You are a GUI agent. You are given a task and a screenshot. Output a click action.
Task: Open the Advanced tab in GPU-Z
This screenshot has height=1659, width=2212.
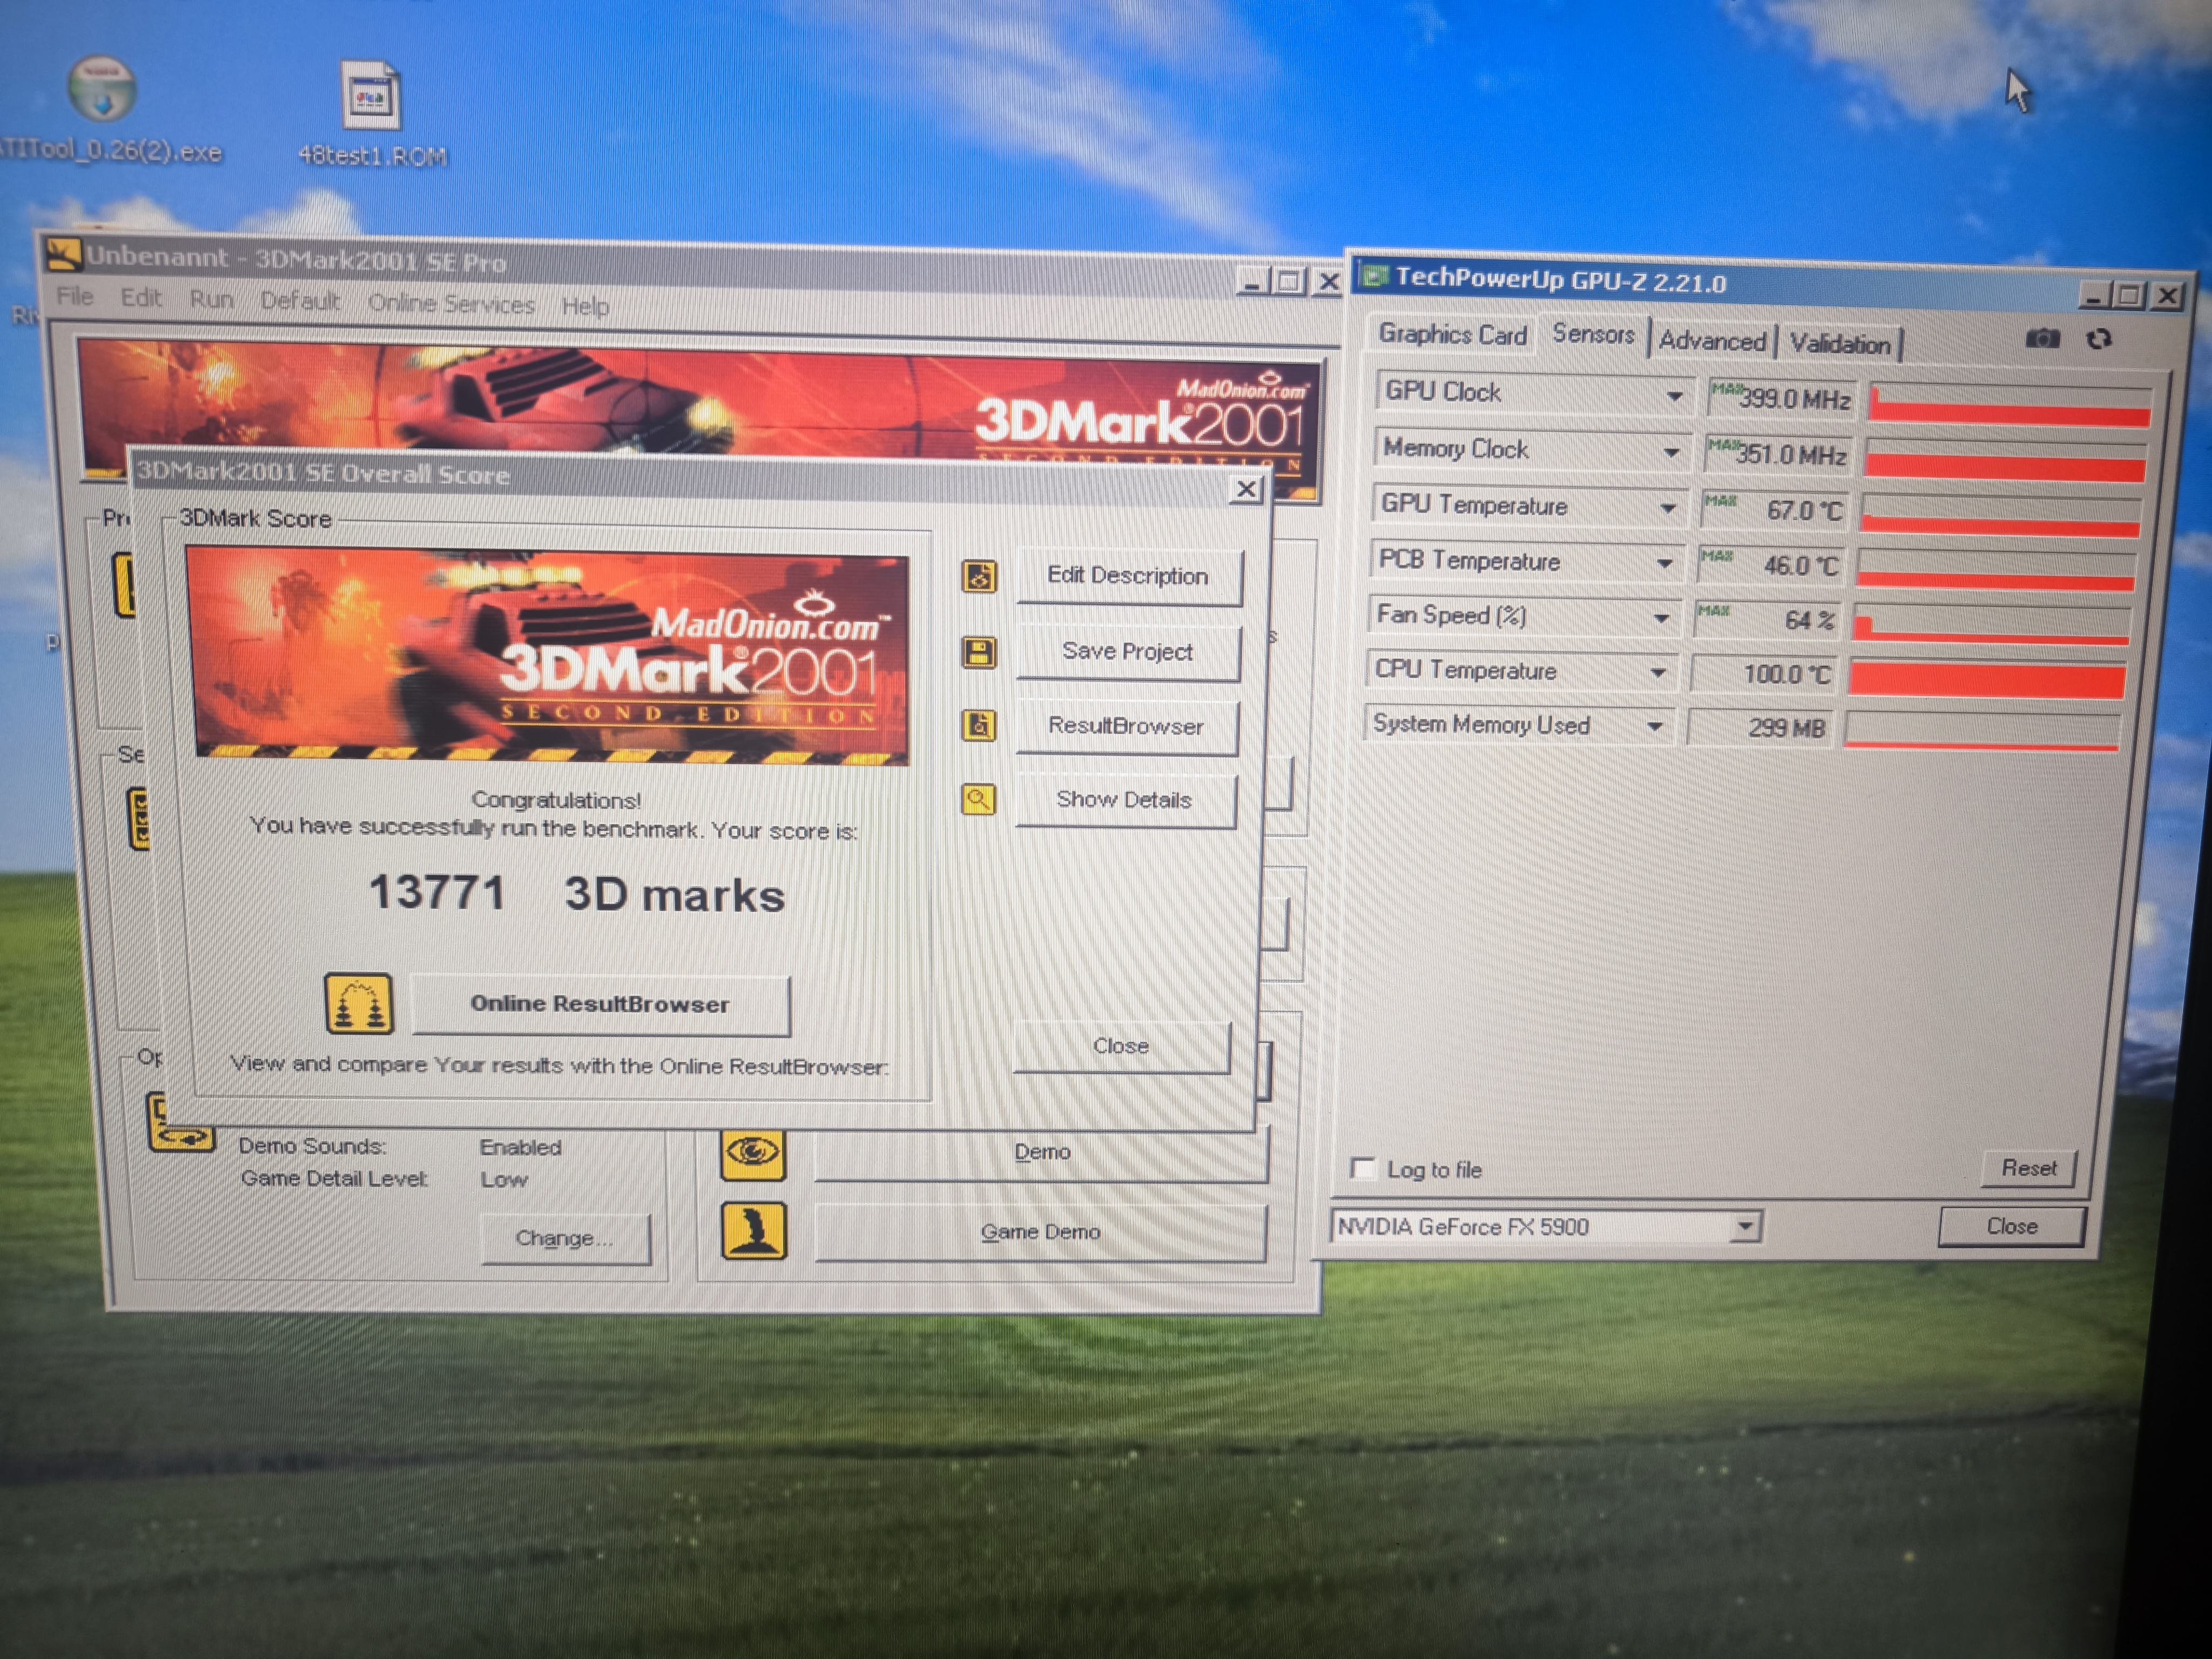click(1711, 341)
